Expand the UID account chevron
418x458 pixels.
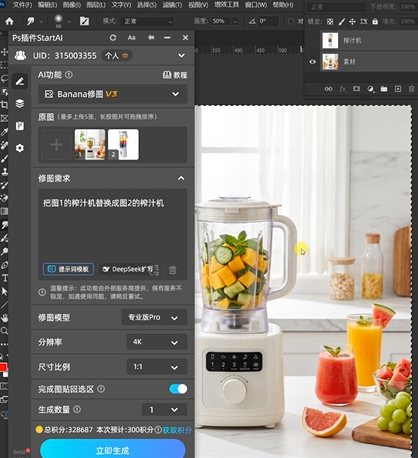tap(181, 55)
